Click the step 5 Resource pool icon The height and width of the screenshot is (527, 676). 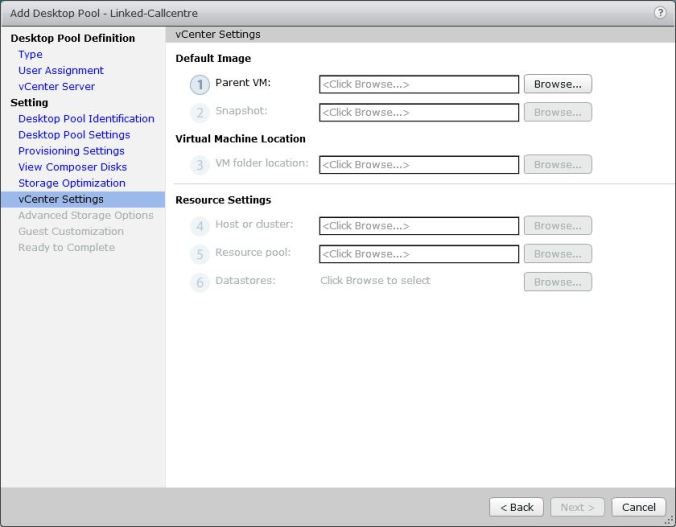200,254
